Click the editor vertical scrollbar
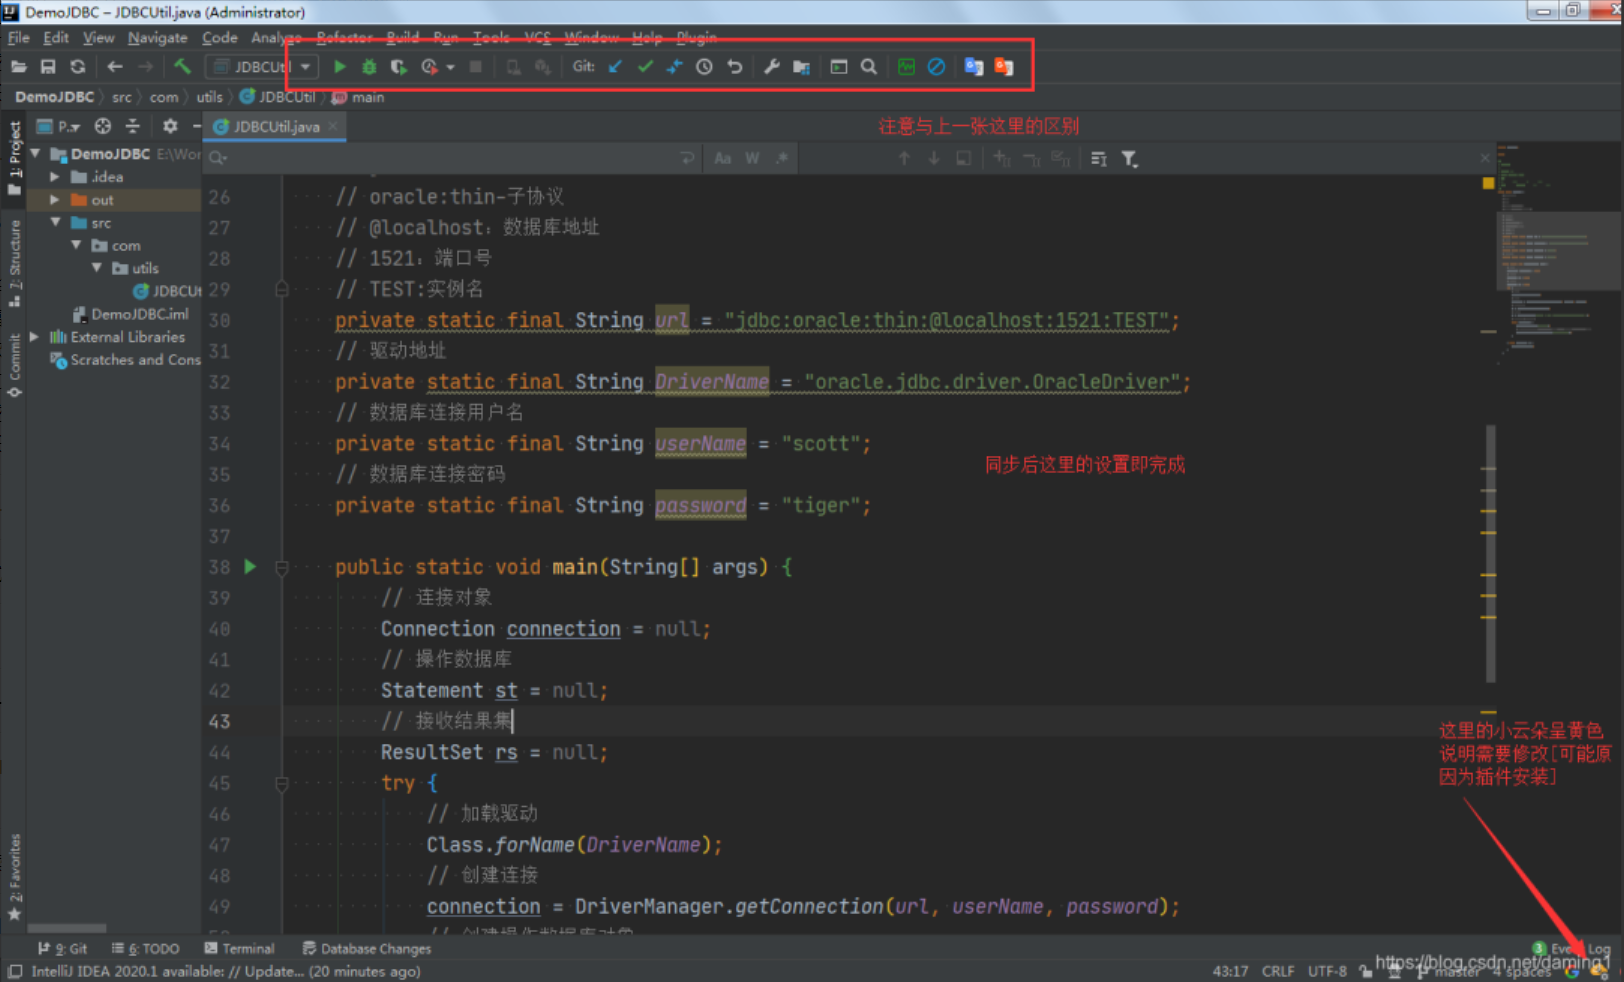 coord(1489,555)
